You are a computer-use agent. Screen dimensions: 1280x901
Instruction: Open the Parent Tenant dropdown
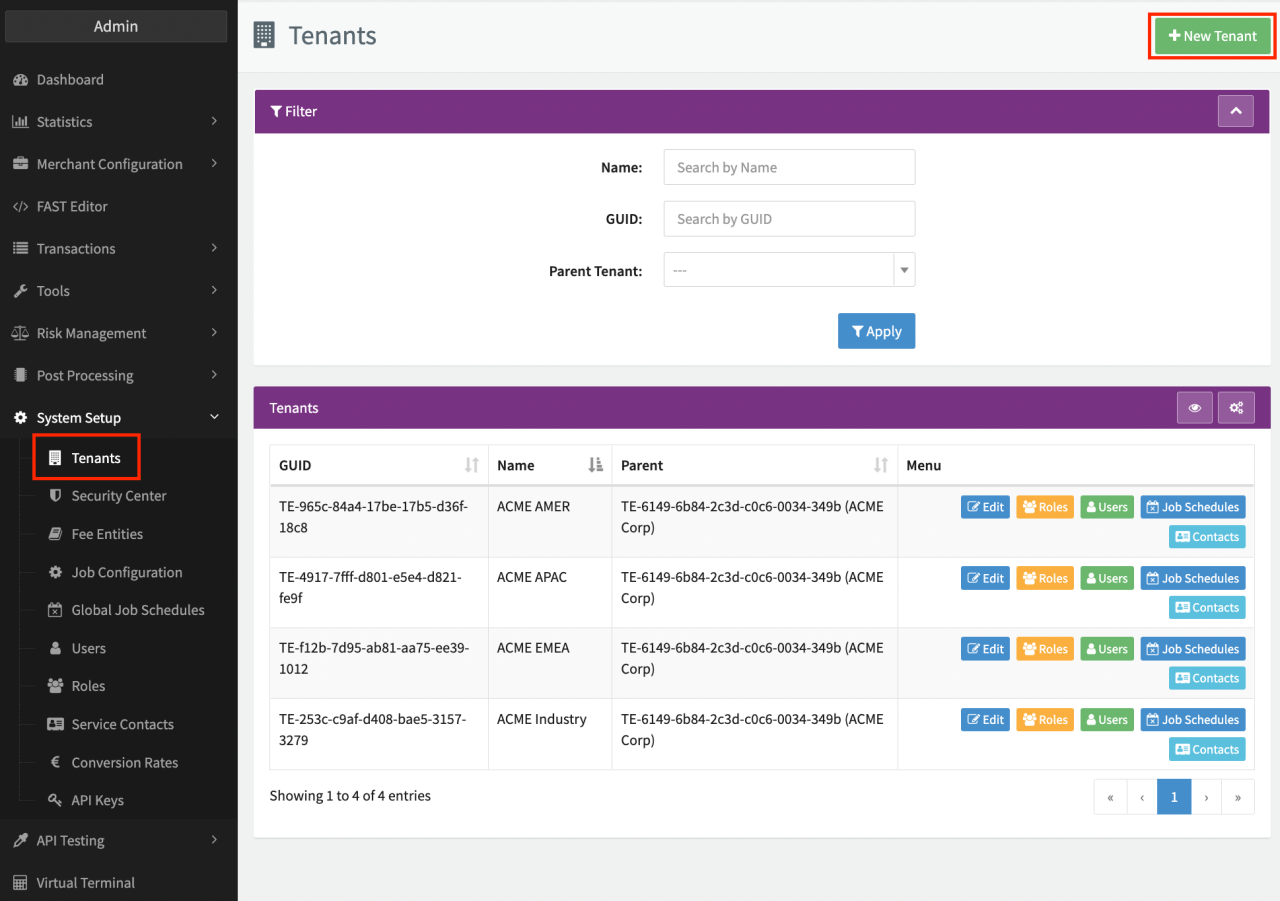(789, 270)
